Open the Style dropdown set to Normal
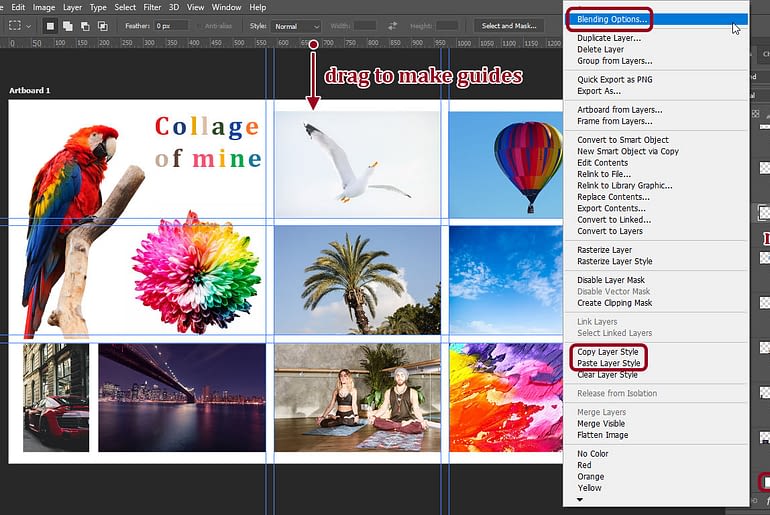Image resolution: width=770 pixels, height=515 pixels. (296, 26)
